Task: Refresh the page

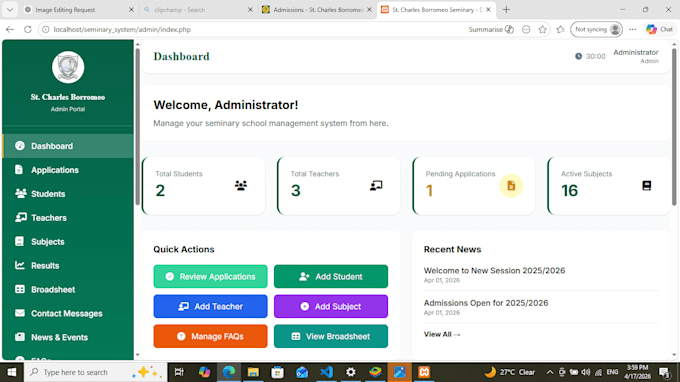Action: (28, 29)
